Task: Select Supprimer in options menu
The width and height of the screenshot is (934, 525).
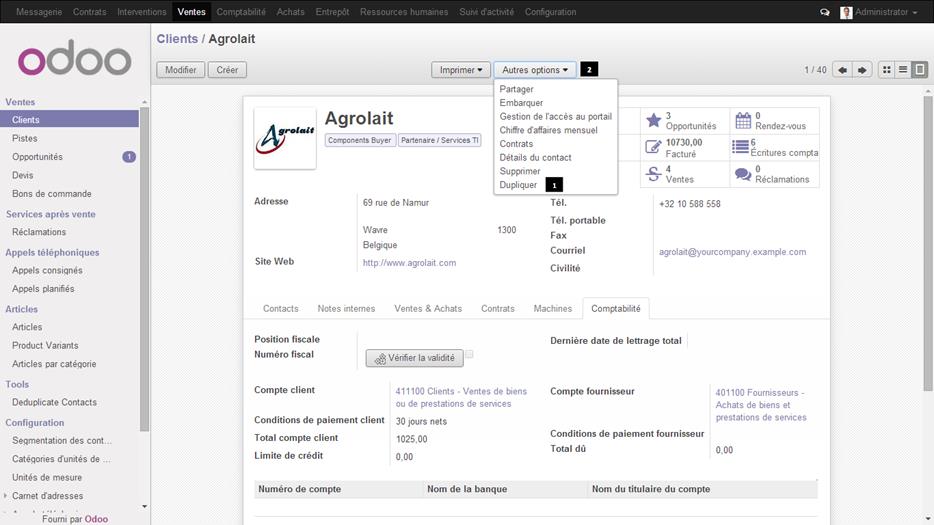Action: click(x=519, y=171)
